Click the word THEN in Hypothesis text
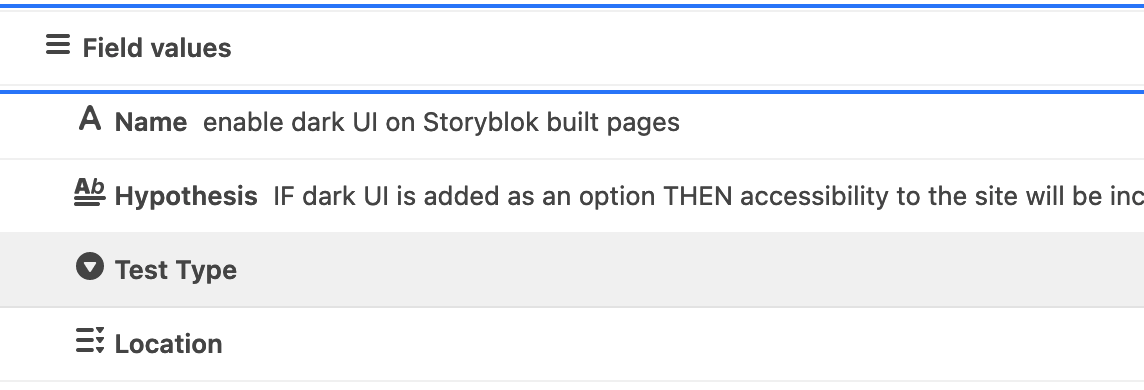 (697, 196)
